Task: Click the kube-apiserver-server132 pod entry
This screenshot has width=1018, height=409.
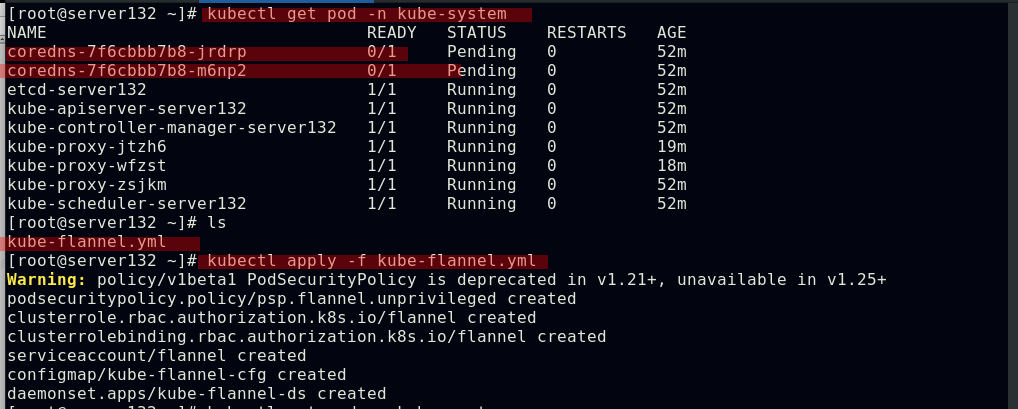Action: (x=126, y=109)
